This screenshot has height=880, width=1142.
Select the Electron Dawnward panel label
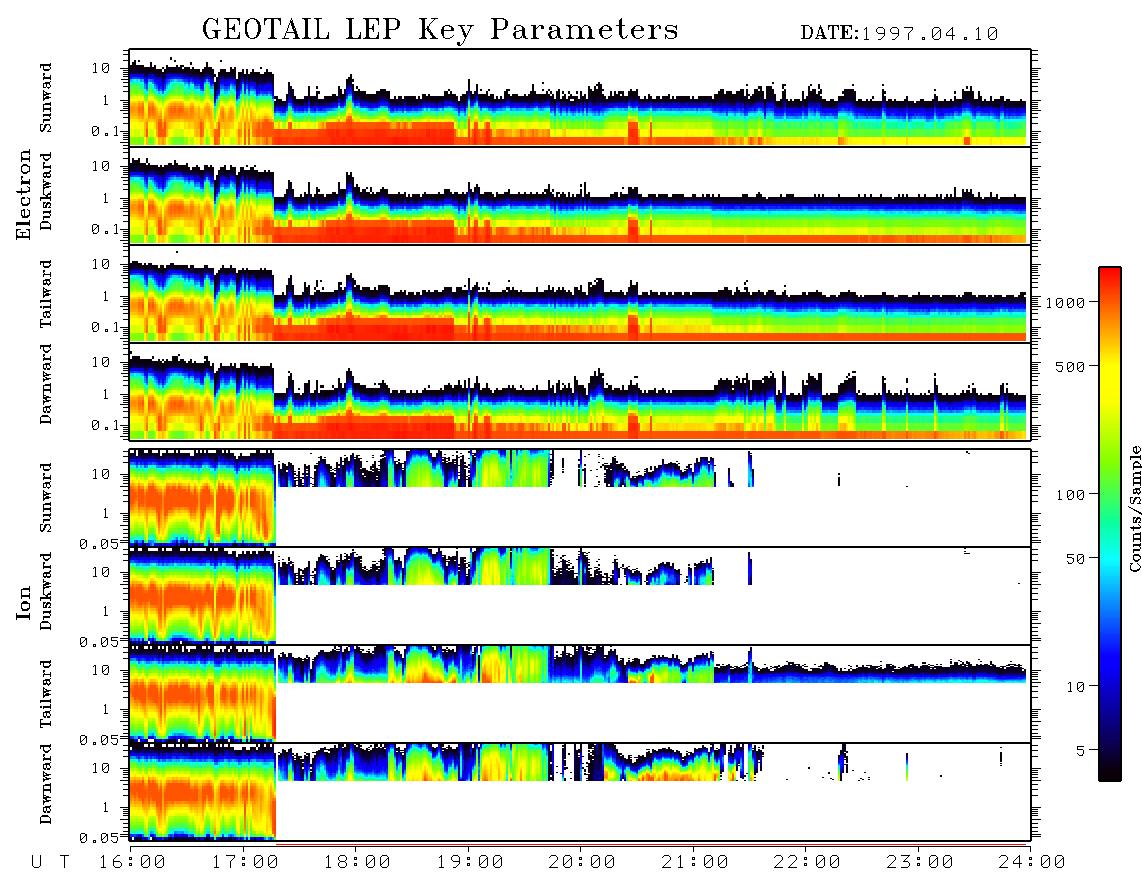[46, 384]
